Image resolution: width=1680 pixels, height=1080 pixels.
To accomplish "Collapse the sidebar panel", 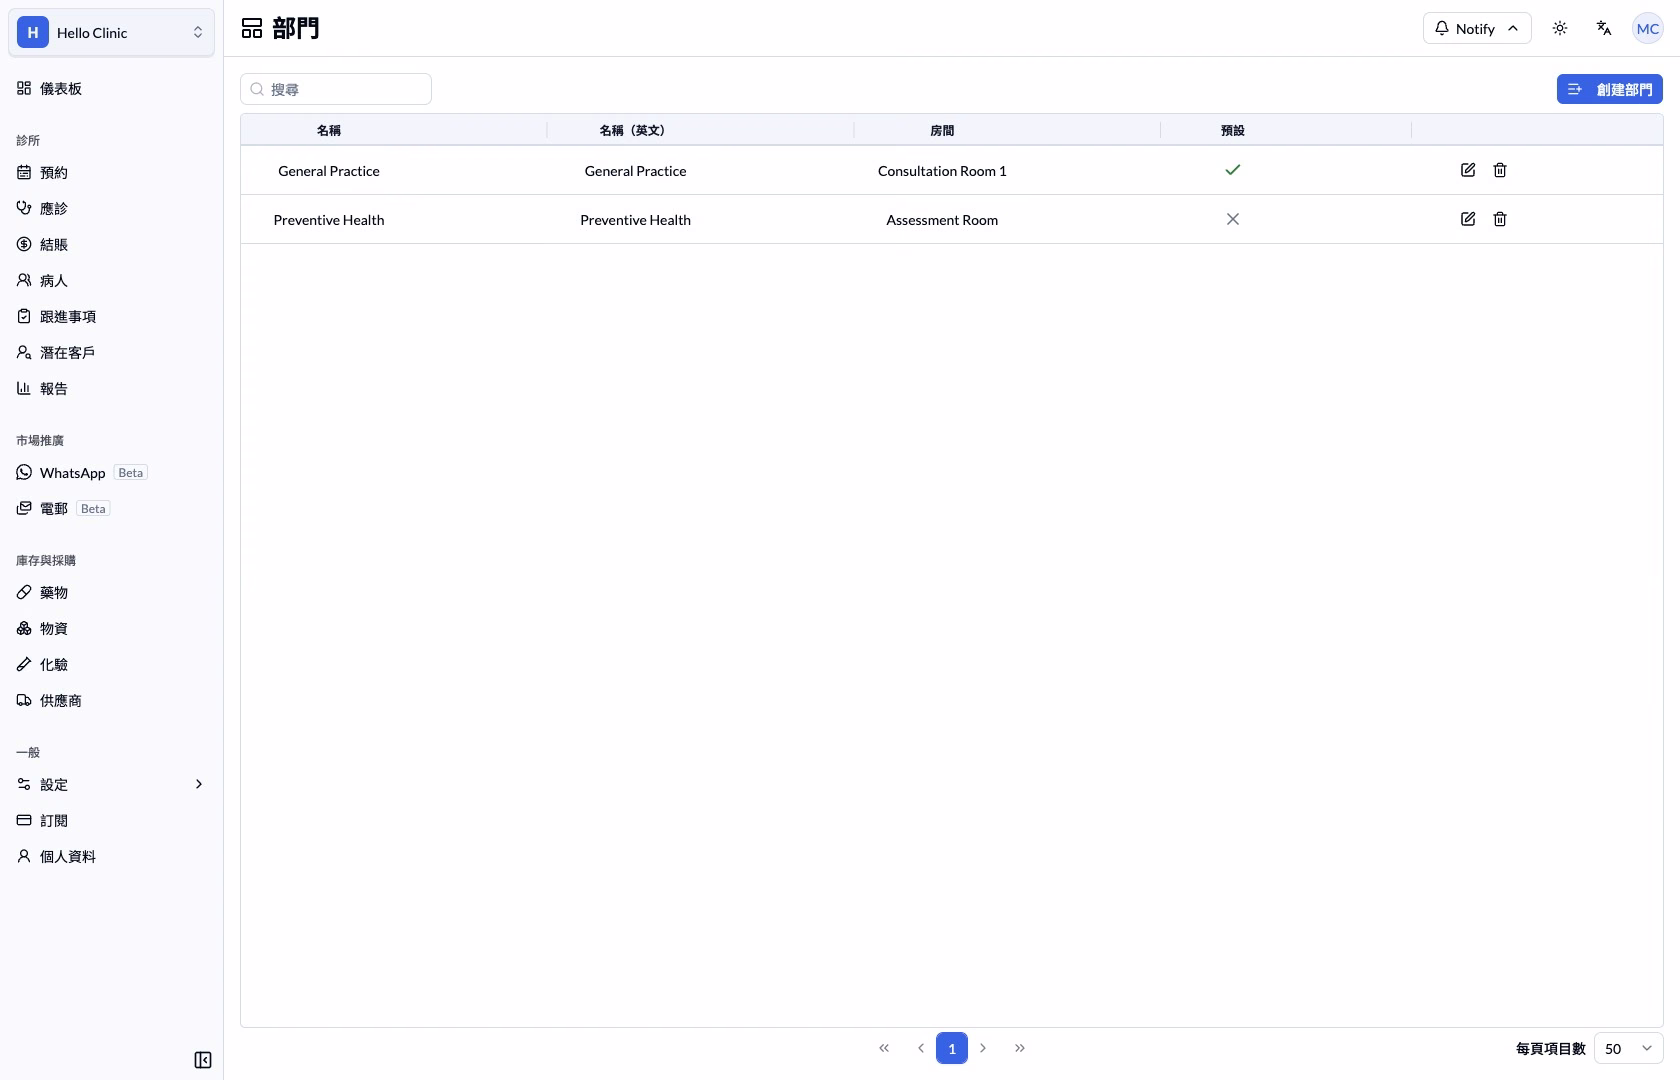I will coord(203,1060).
